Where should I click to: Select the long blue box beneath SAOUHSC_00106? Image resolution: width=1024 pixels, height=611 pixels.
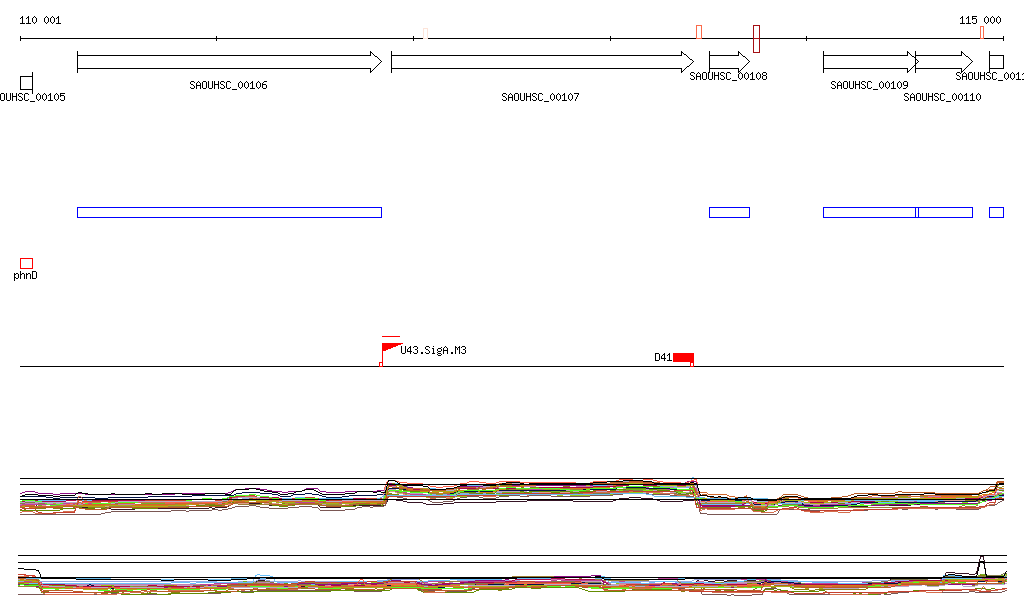pos(229,212)
